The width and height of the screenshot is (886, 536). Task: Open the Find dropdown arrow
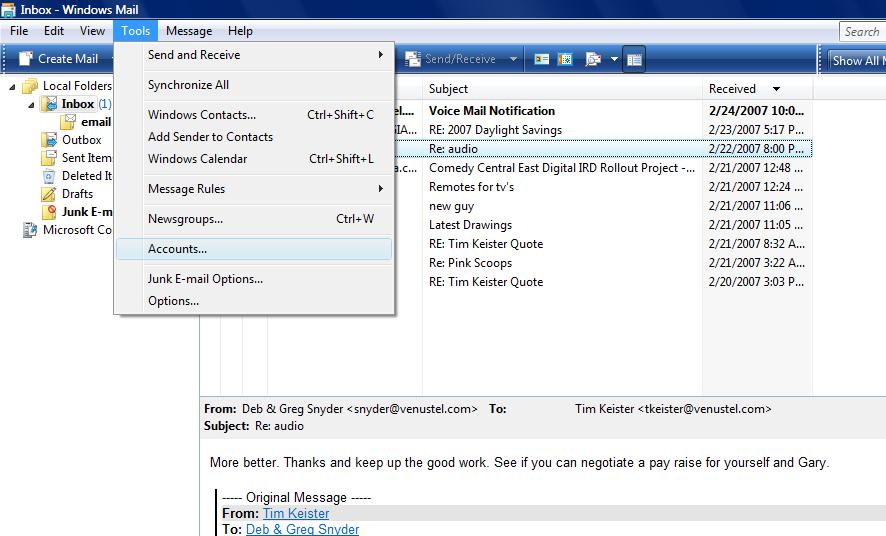tap(614, 59)
